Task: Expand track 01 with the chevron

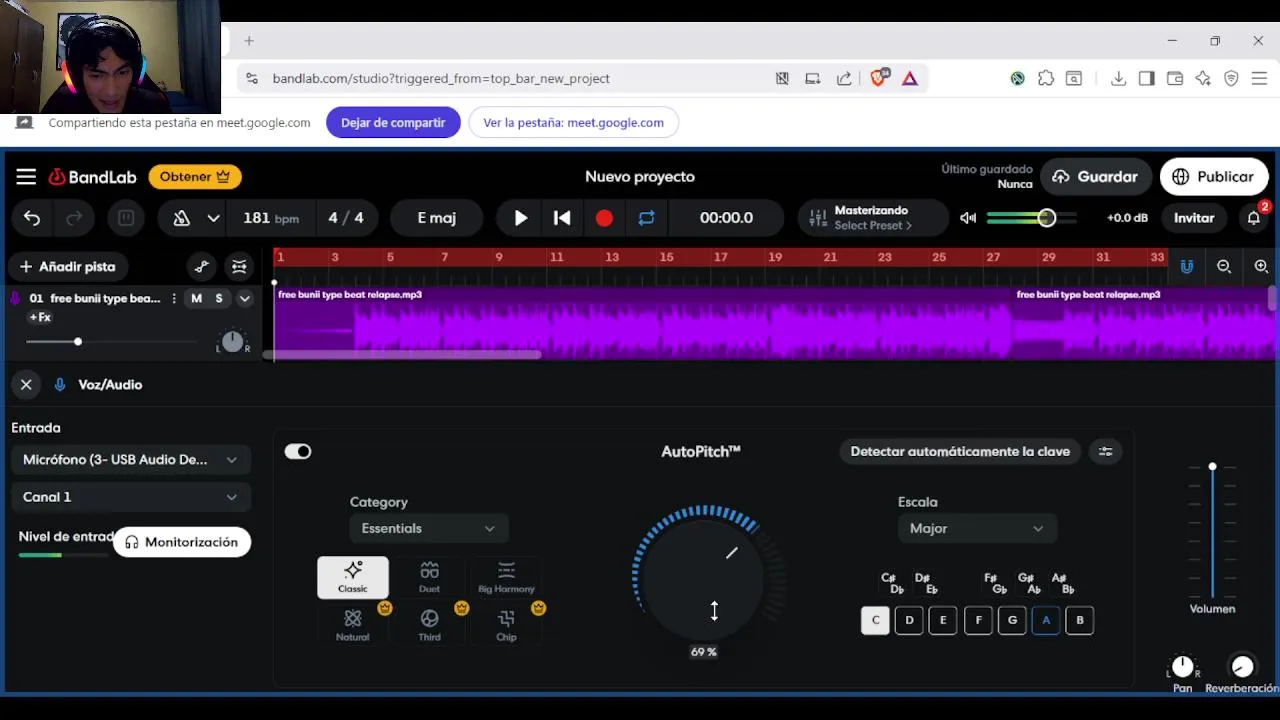Action: pos(244,299)
